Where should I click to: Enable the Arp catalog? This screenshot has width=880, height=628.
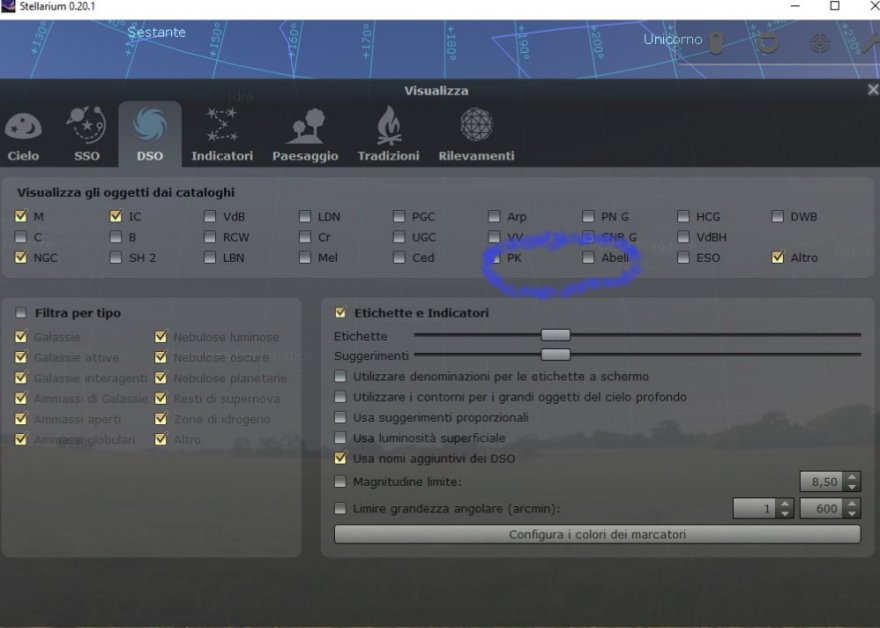click(494, 216)
